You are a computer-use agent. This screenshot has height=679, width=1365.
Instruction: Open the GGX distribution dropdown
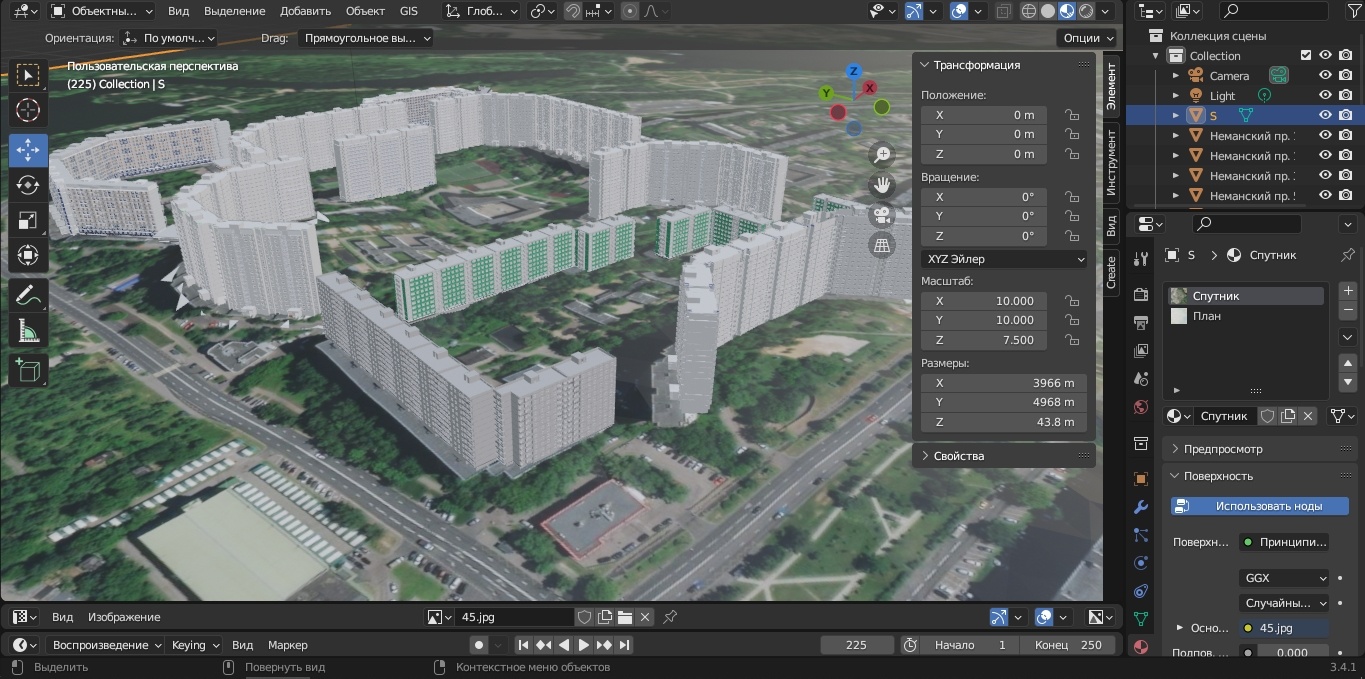click(1284, 578)
